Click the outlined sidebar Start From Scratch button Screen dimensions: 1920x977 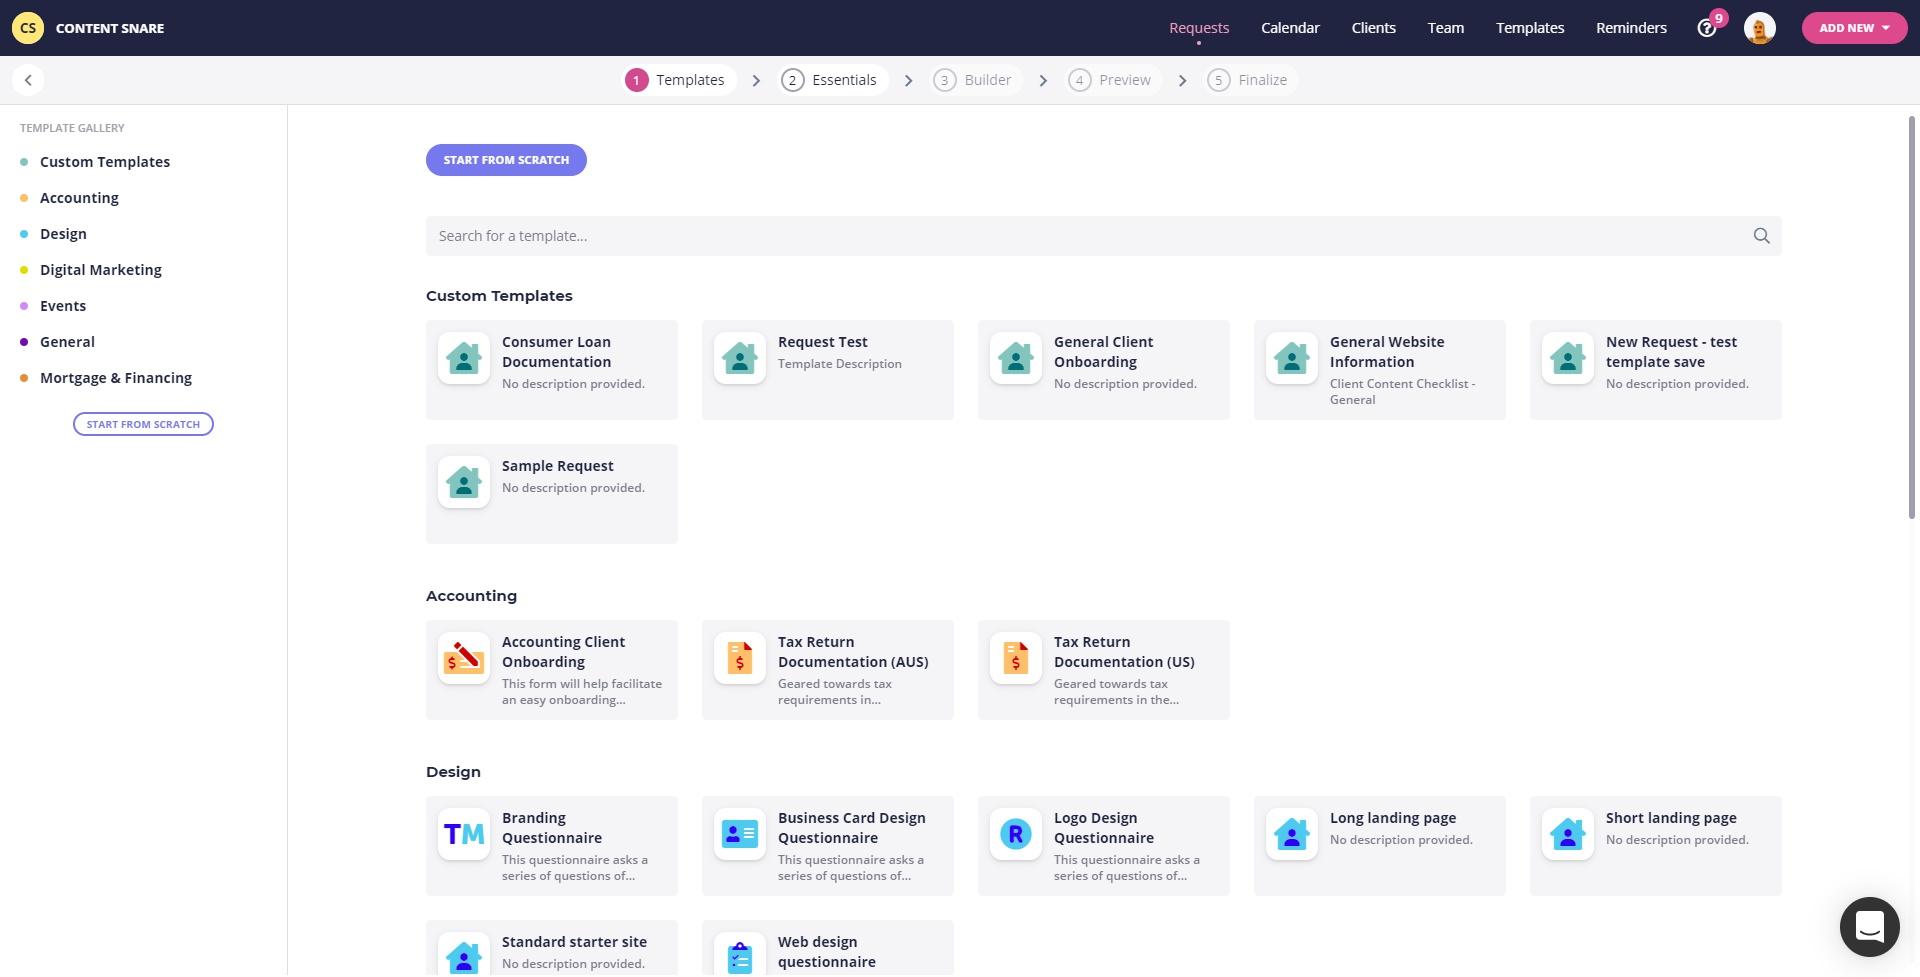(143, 424)
